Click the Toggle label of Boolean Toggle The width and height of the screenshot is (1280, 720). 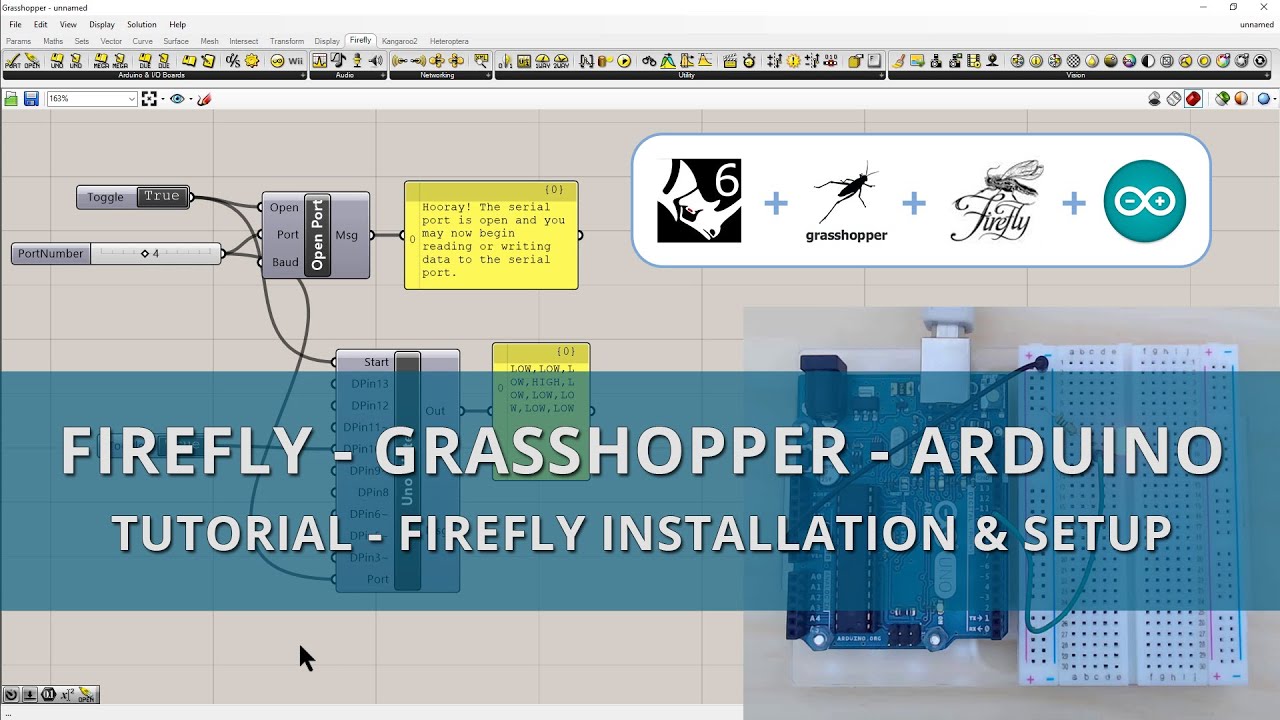[x=105, y=197]
